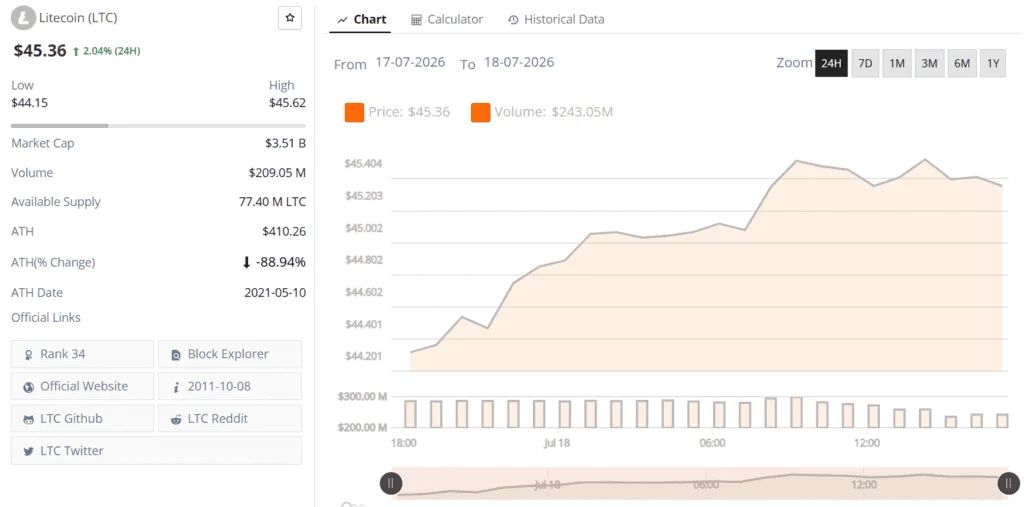Screen dimensions: 1024x507
Task: Click the low-high price range bar
Action: [x=158, y=125]
